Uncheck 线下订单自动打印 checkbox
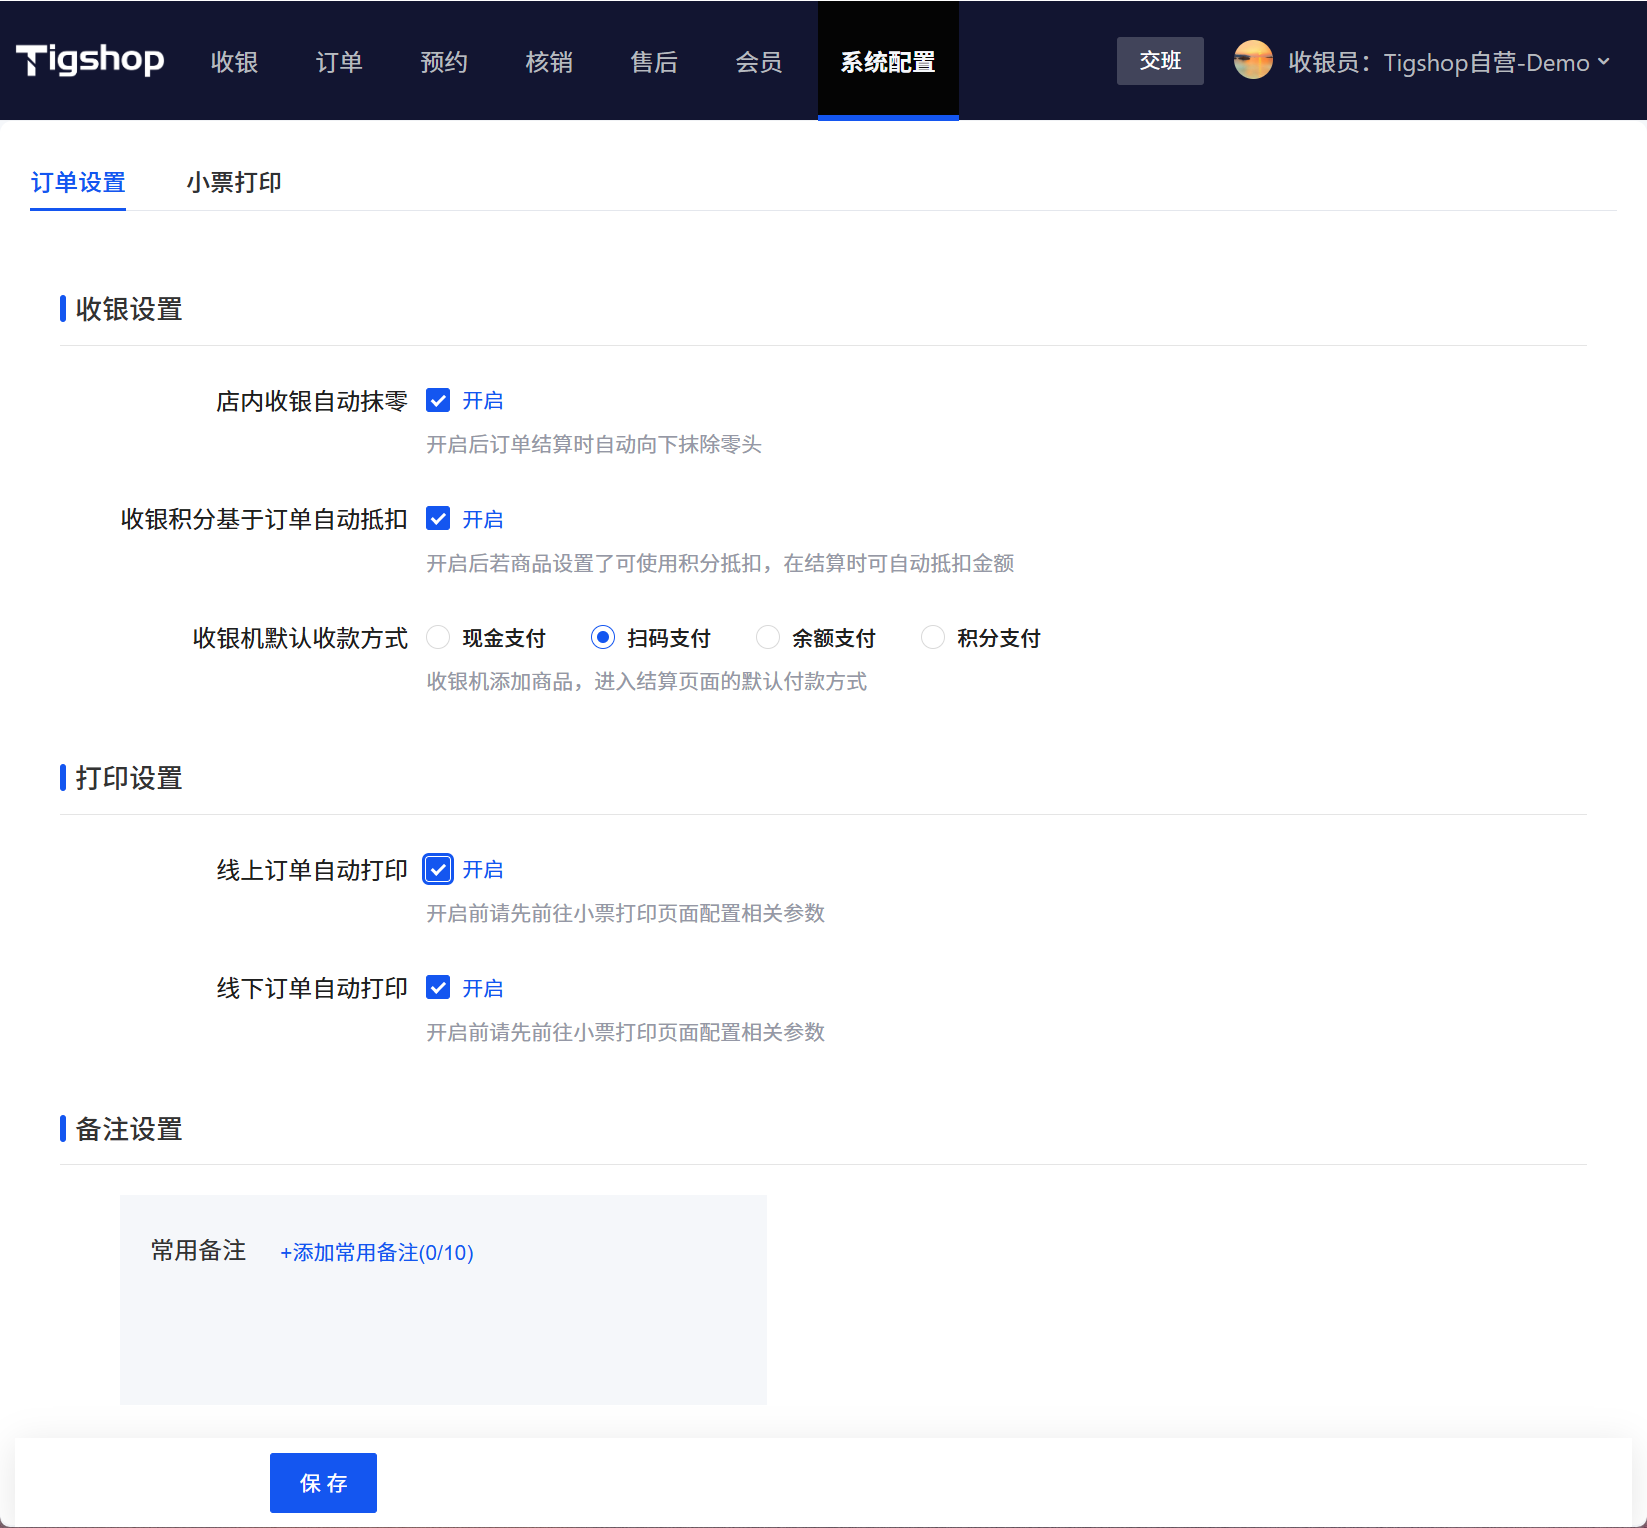 pyautogui.click(x=438, y=988)
